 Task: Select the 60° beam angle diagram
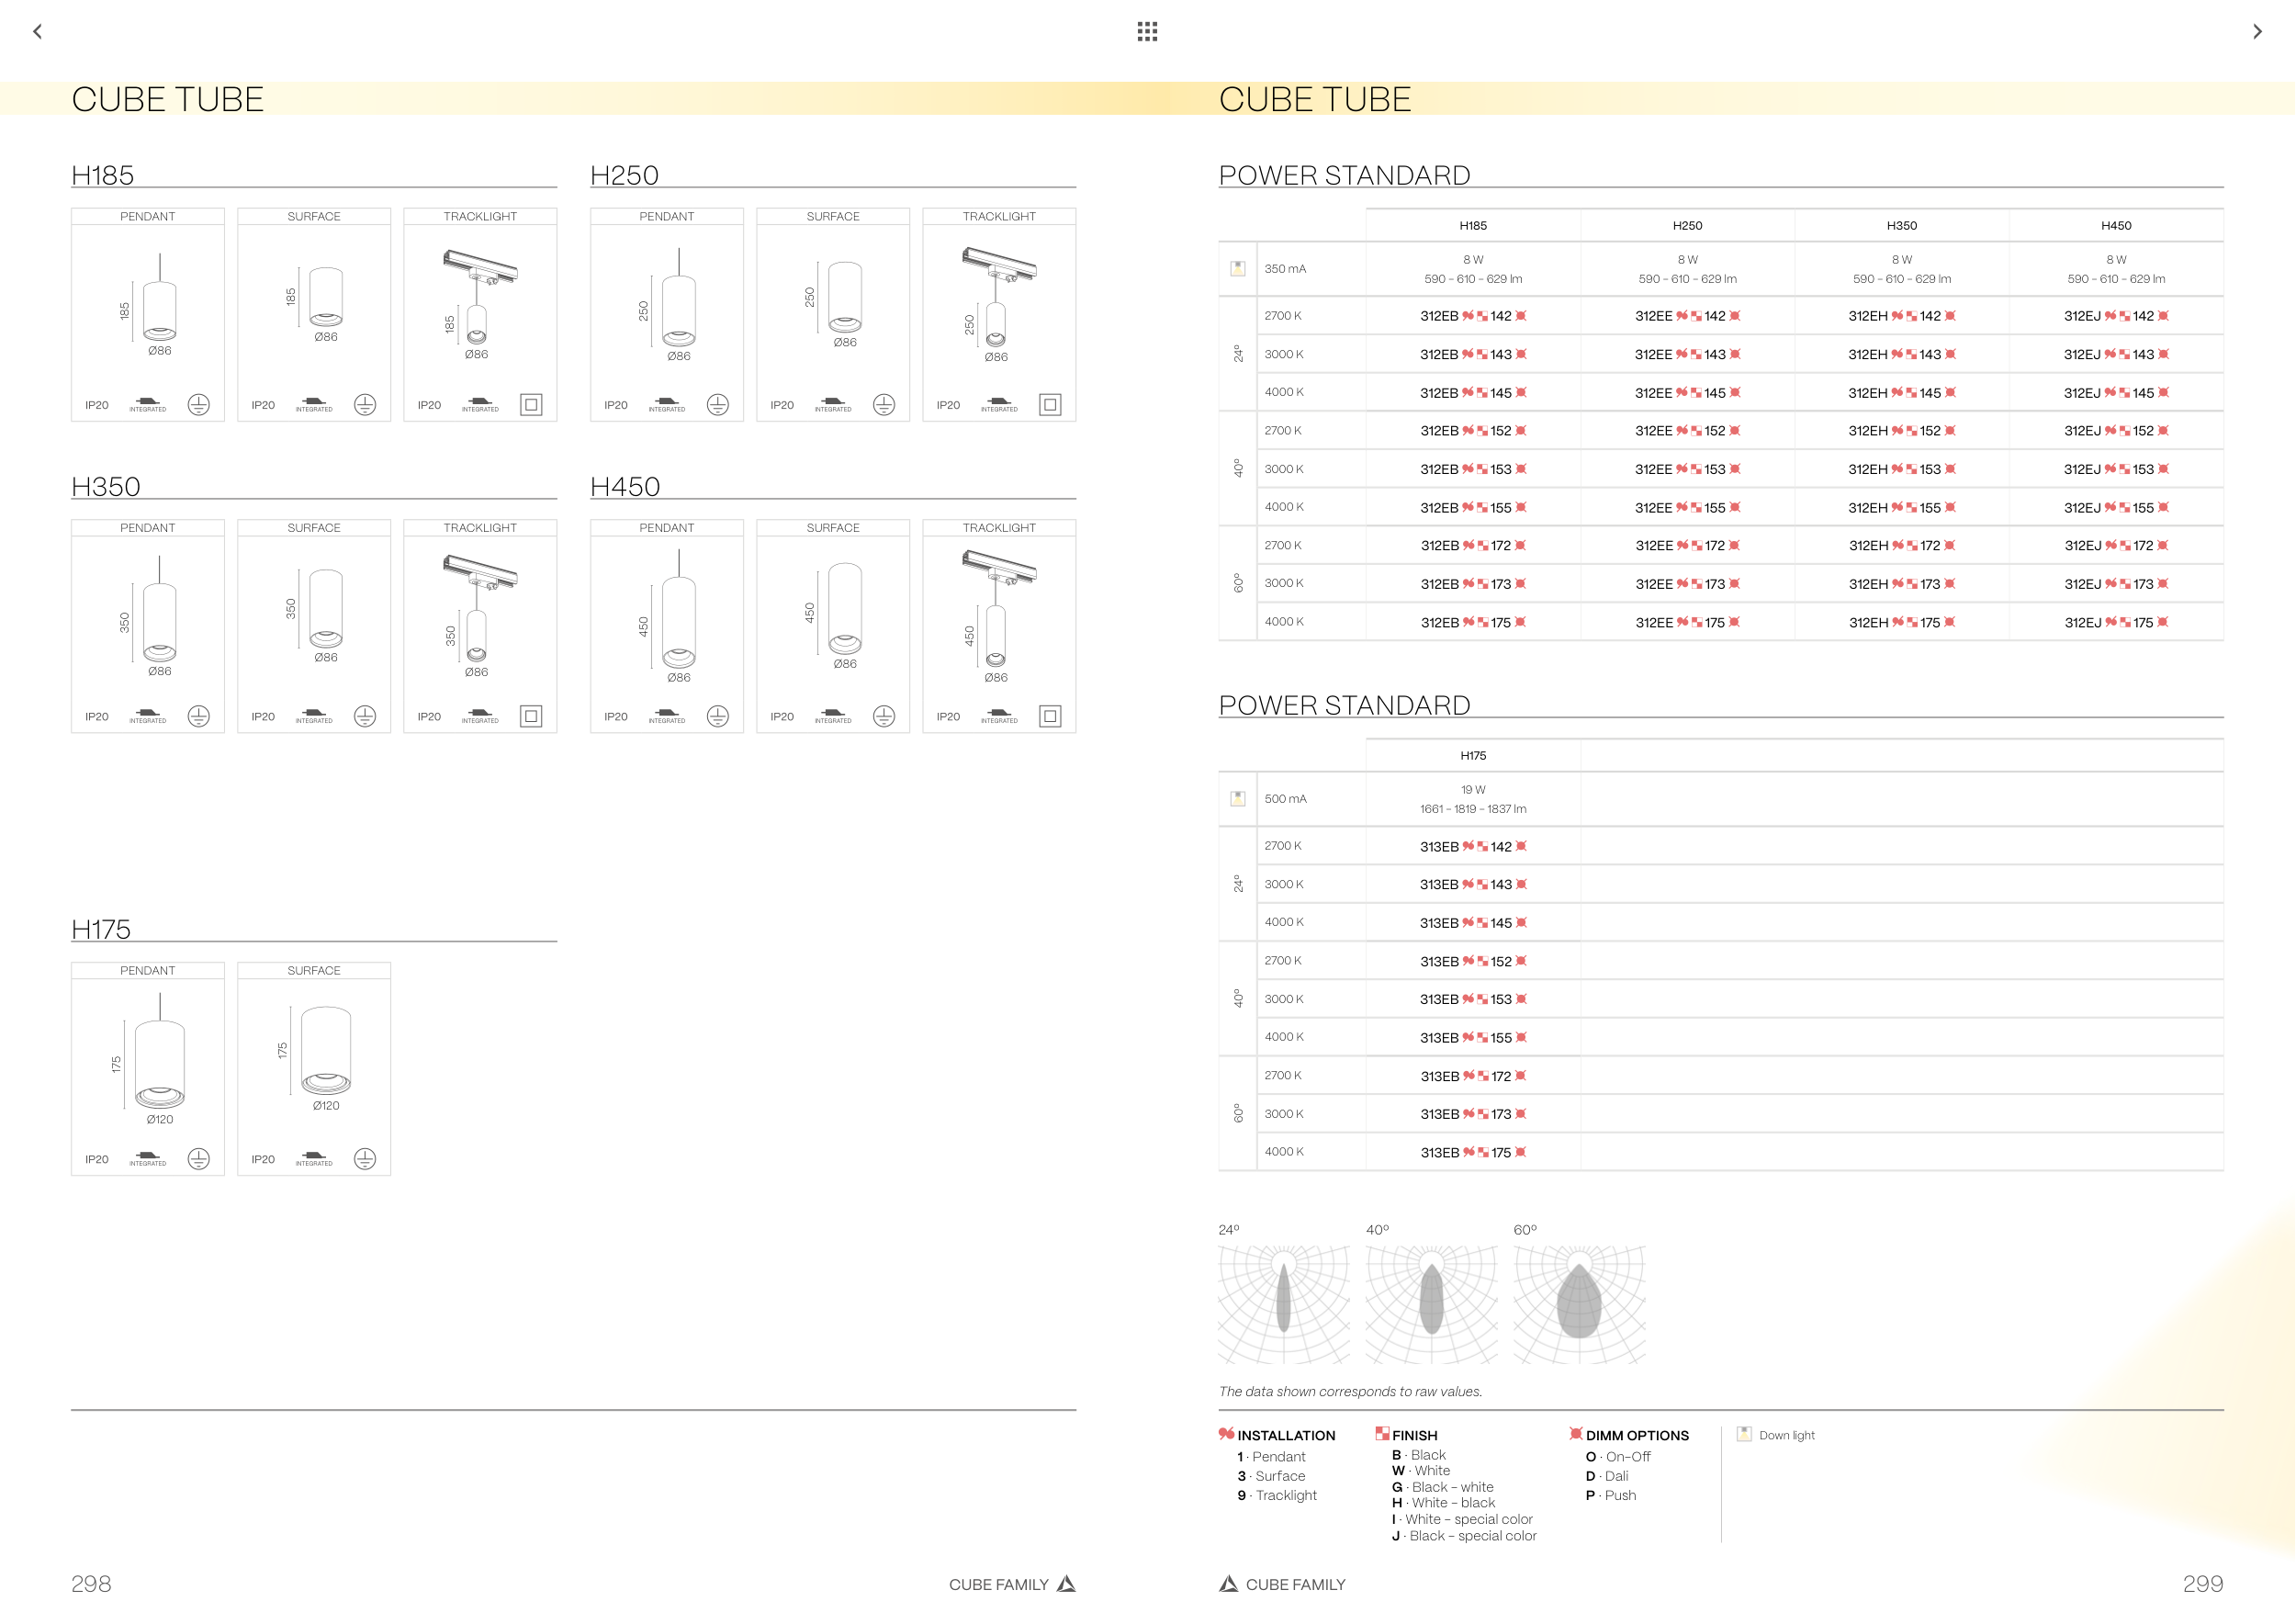point(1579,1303)
